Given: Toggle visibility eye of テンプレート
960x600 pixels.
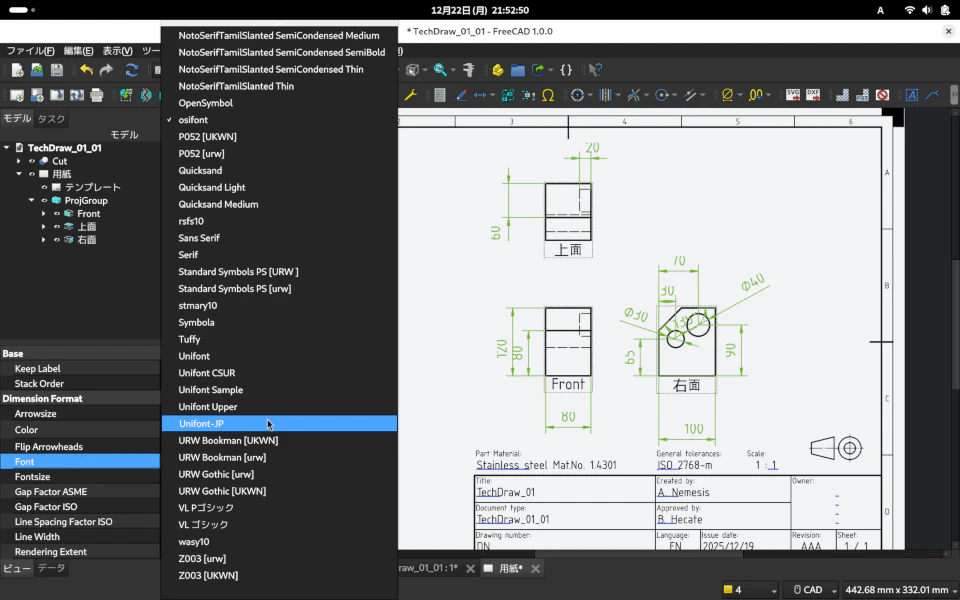Looking at the screenshot, I should (x=44, y=187).
